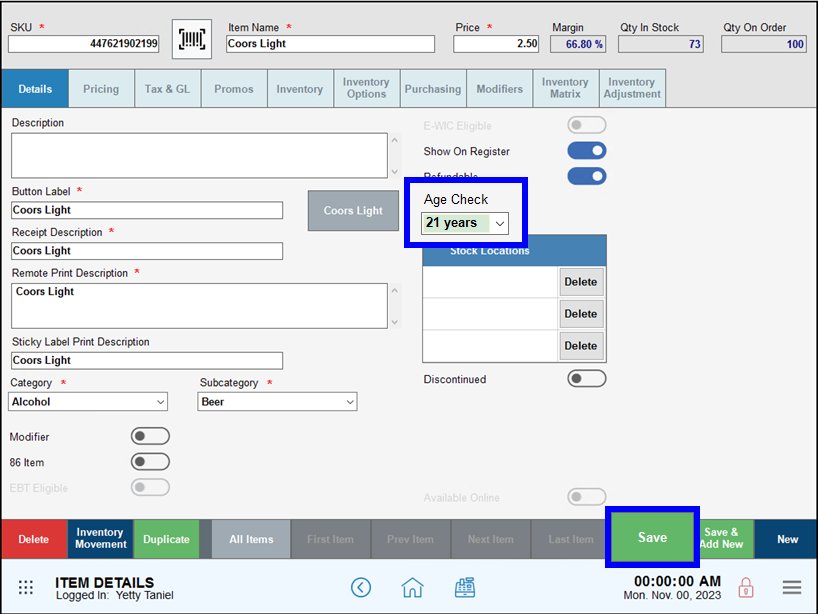Click the red lock icon
Viewport: 818px width, 614px height.
pyautogui.click(x=746, y=588)
